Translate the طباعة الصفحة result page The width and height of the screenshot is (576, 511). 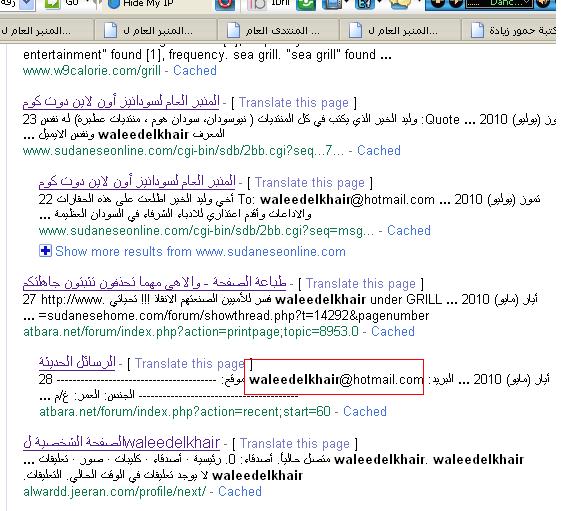click(x=361, y=284)
